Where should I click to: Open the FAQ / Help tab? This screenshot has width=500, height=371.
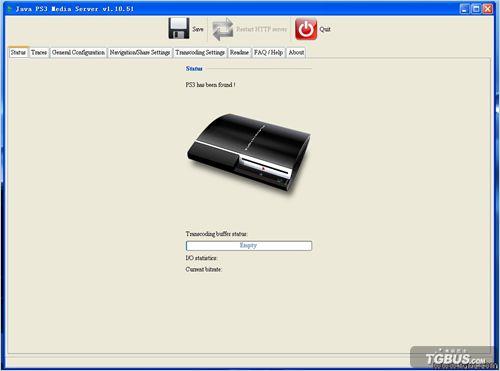(x=268, y=52)
